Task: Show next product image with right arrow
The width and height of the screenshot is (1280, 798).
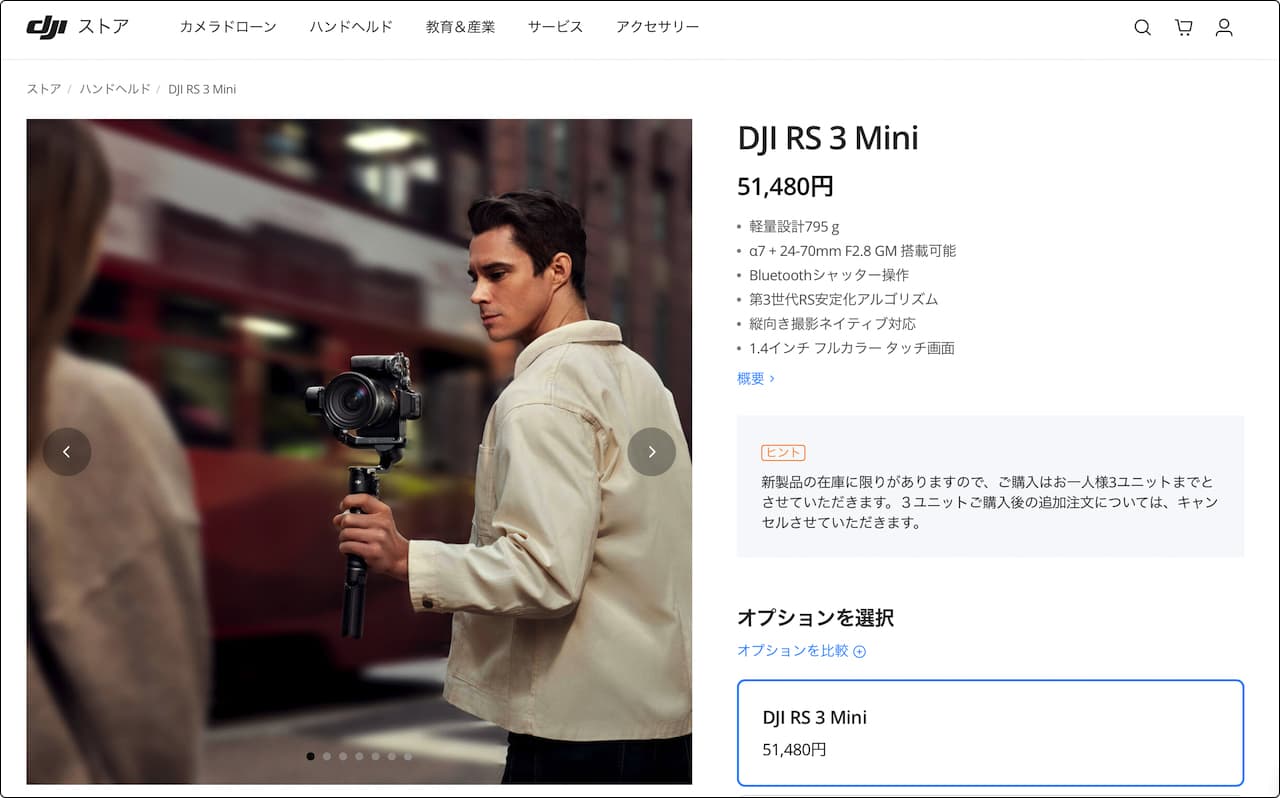Action: [652, 452]
